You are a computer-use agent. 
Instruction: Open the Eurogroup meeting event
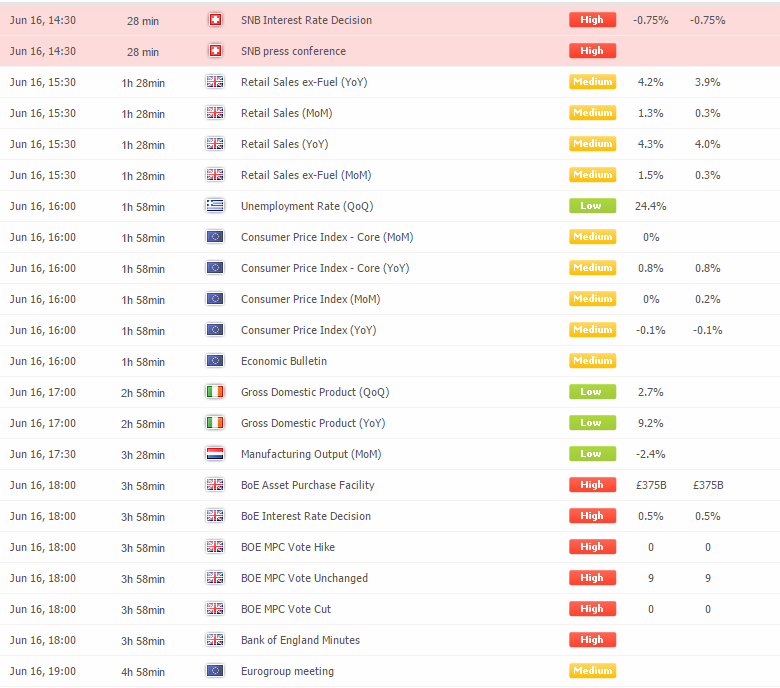pos(288,671)
